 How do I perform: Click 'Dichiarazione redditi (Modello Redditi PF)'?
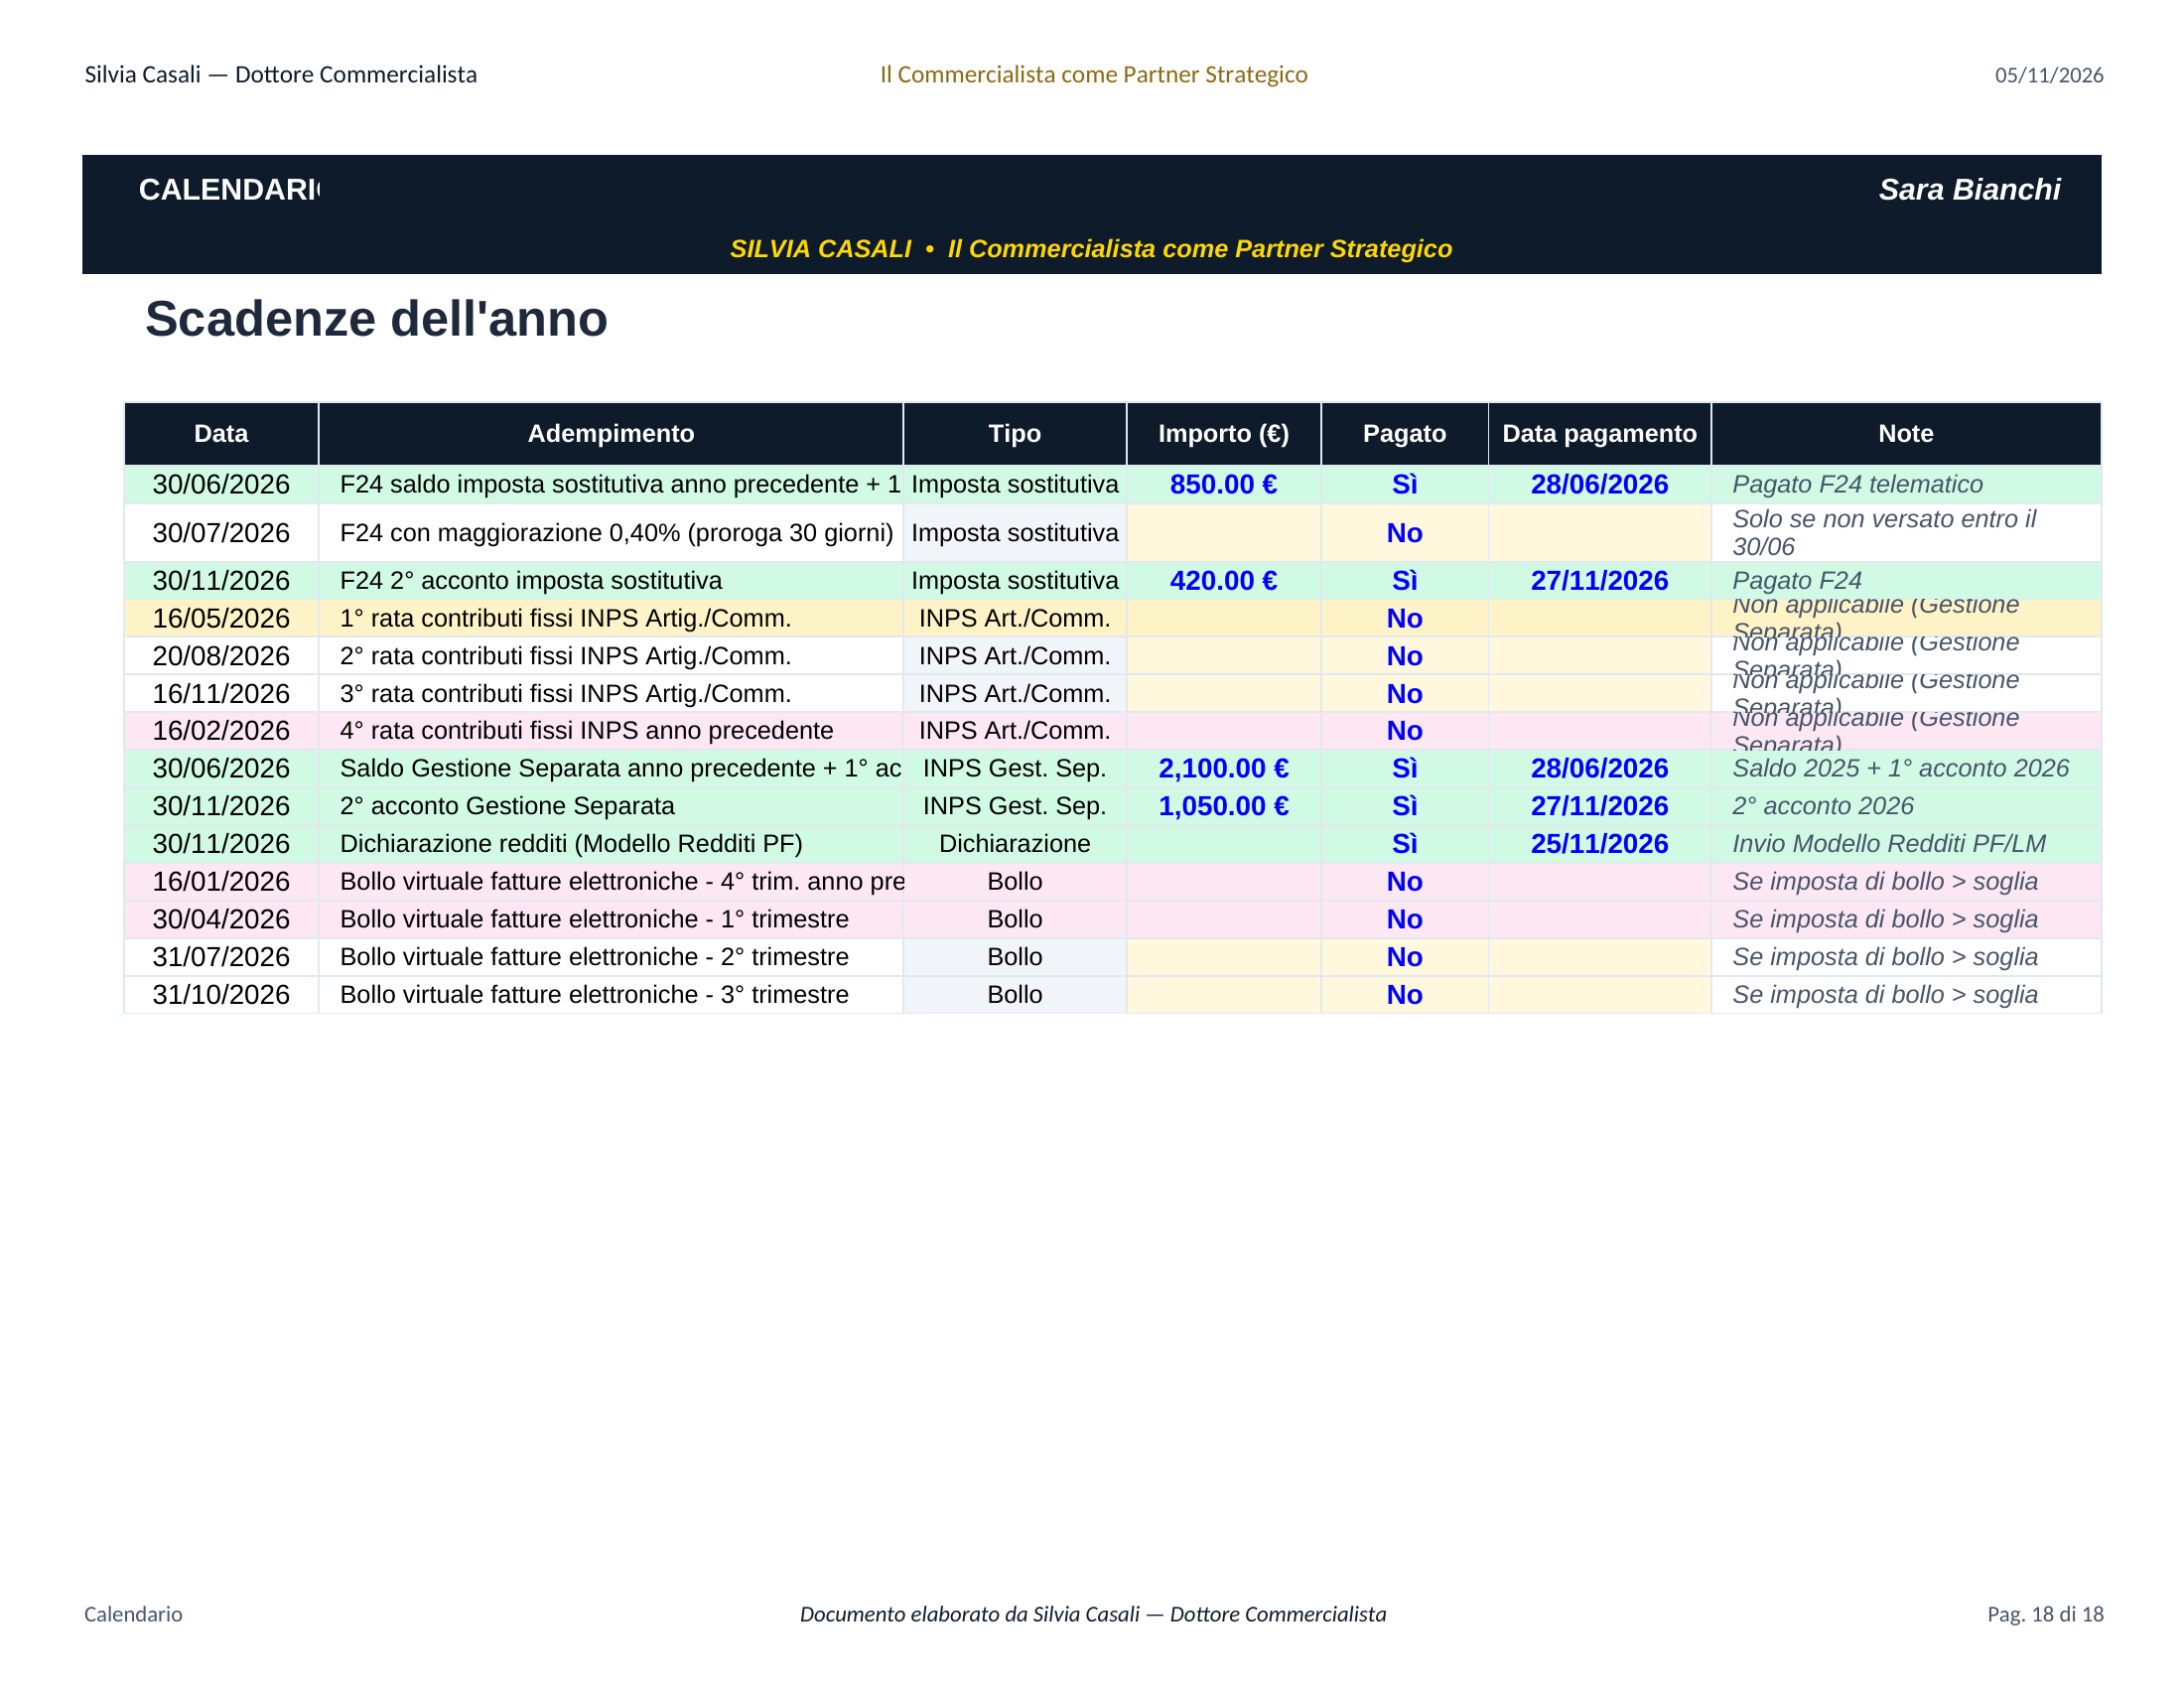tap(571, 844)
